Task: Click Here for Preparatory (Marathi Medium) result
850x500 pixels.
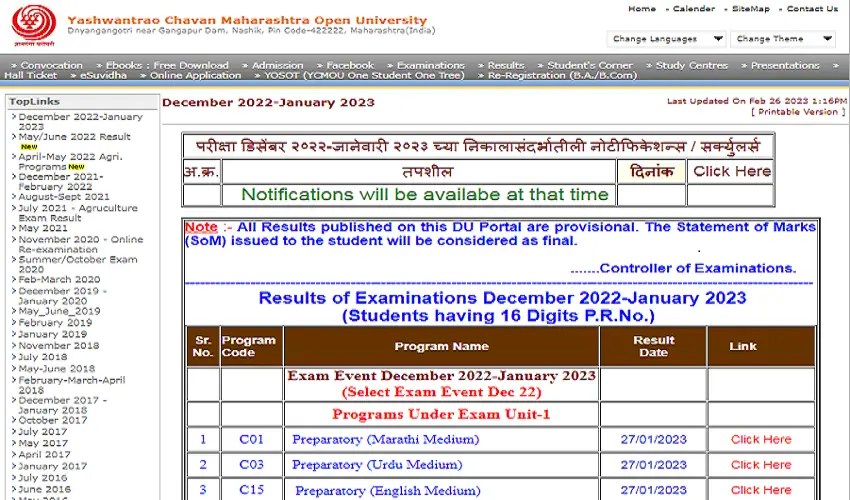Action: [x=761, y=440]
